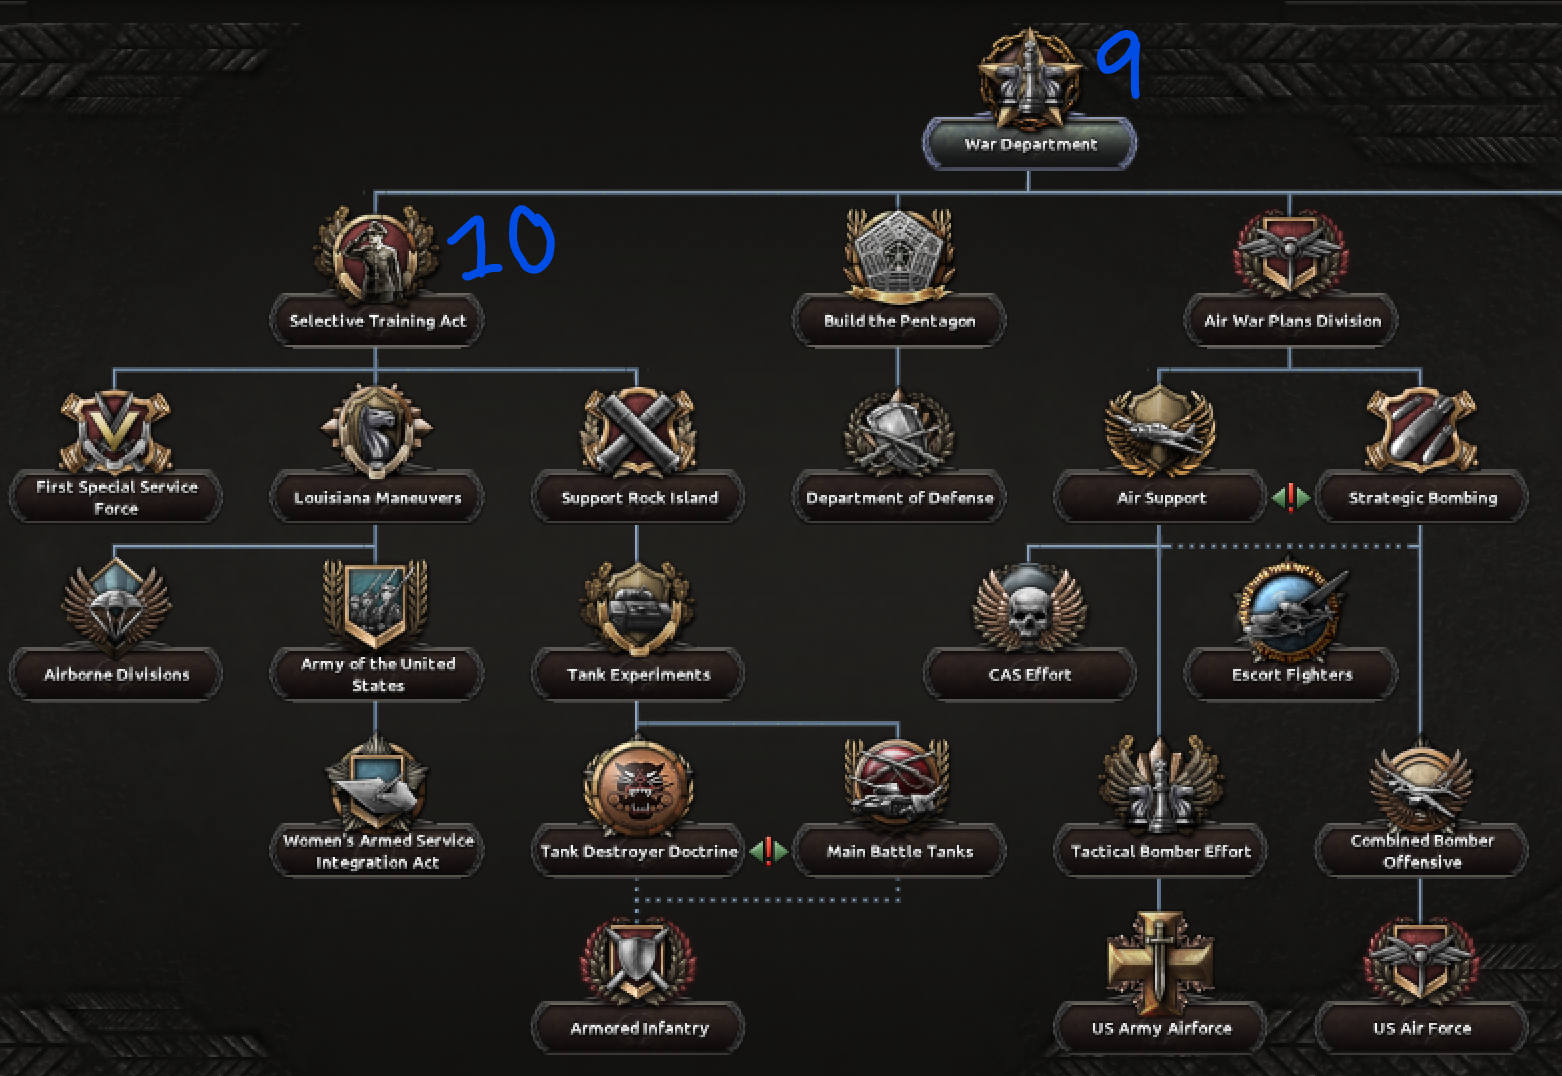1562x1076 pixels.
Task: Click the Support Rock Island crossed cannons icon
Action: pos(638,432)
